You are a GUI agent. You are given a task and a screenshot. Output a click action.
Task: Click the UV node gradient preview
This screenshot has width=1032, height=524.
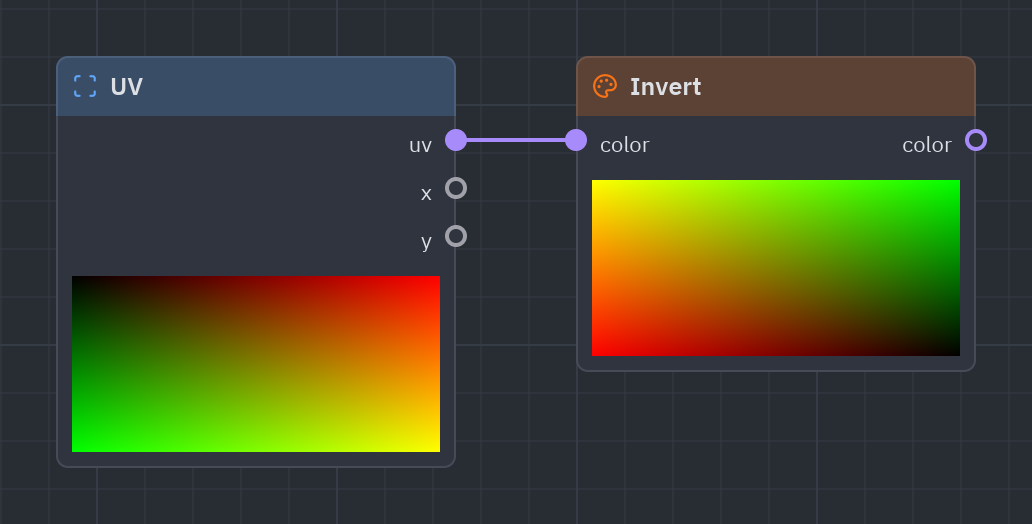click(x=256, y=364)
